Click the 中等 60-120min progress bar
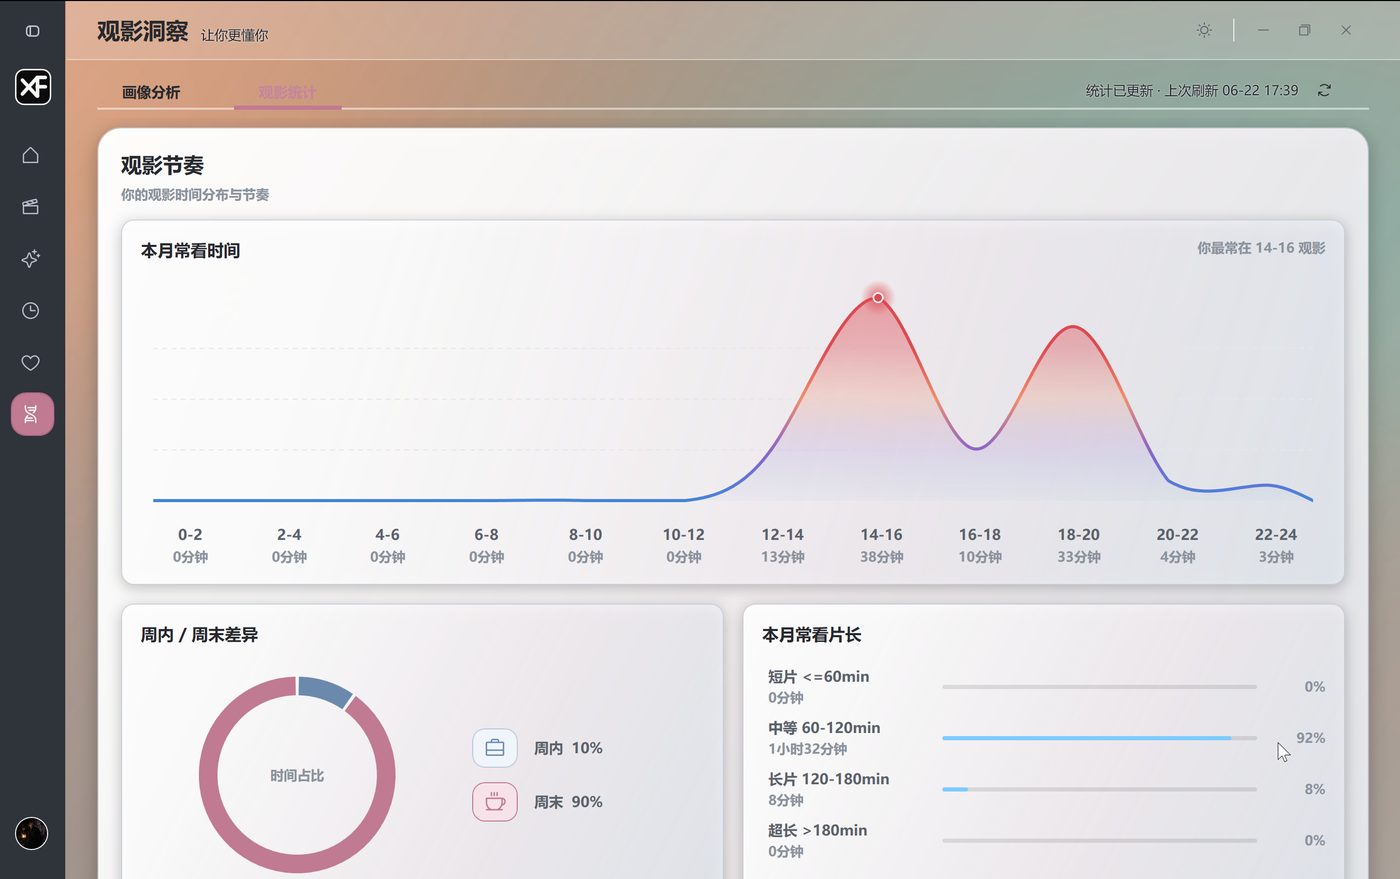The image size is (1400, 879). (x=1099, y=738)
